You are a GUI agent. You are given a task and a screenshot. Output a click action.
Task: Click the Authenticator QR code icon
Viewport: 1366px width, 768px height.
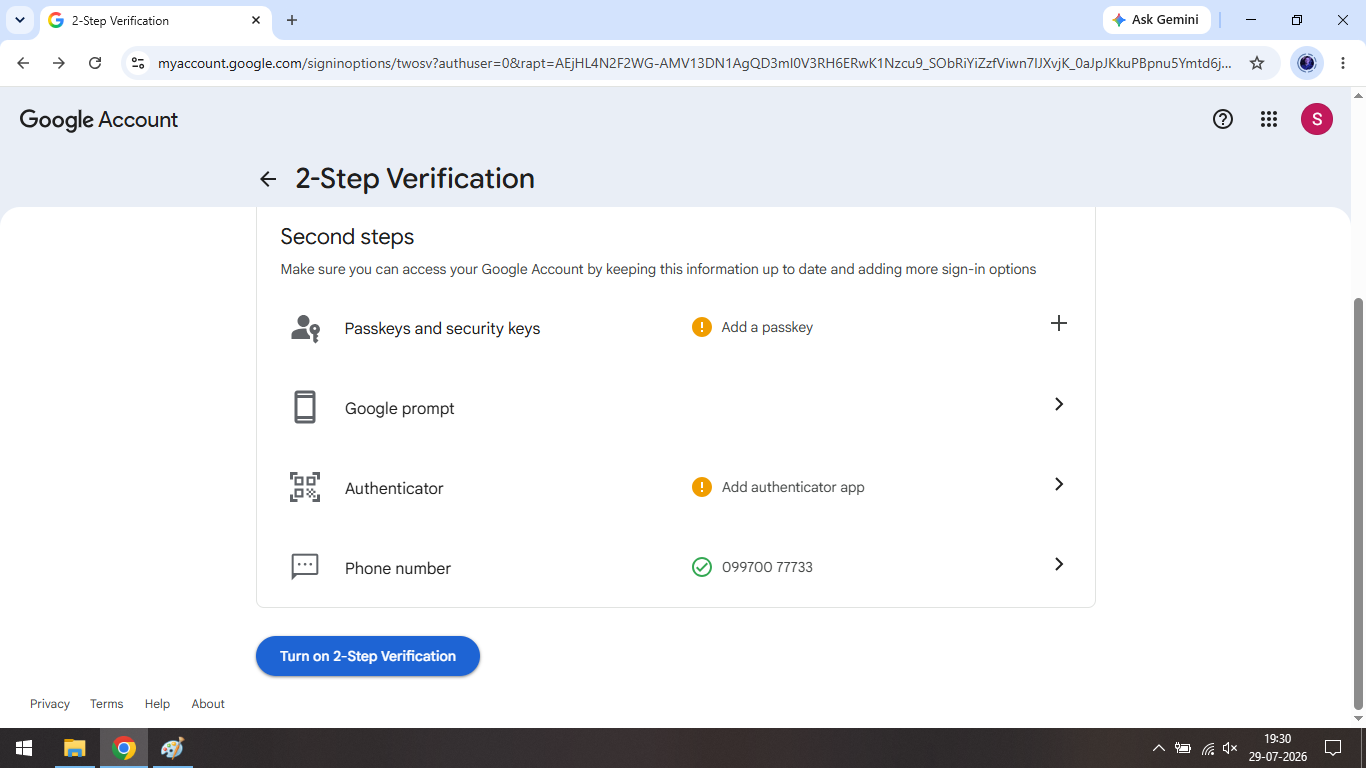(x=305, y=488)
